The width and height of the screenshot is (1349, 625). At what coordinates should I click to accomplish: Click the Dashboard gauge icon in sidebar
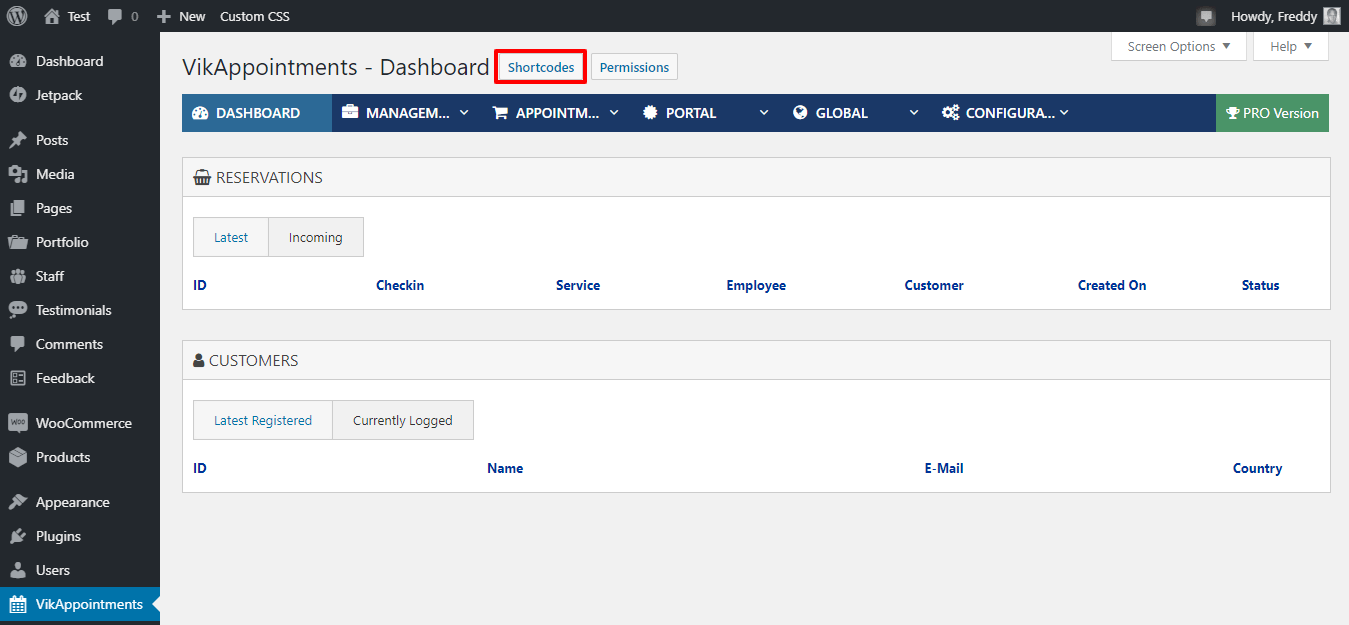18,61
